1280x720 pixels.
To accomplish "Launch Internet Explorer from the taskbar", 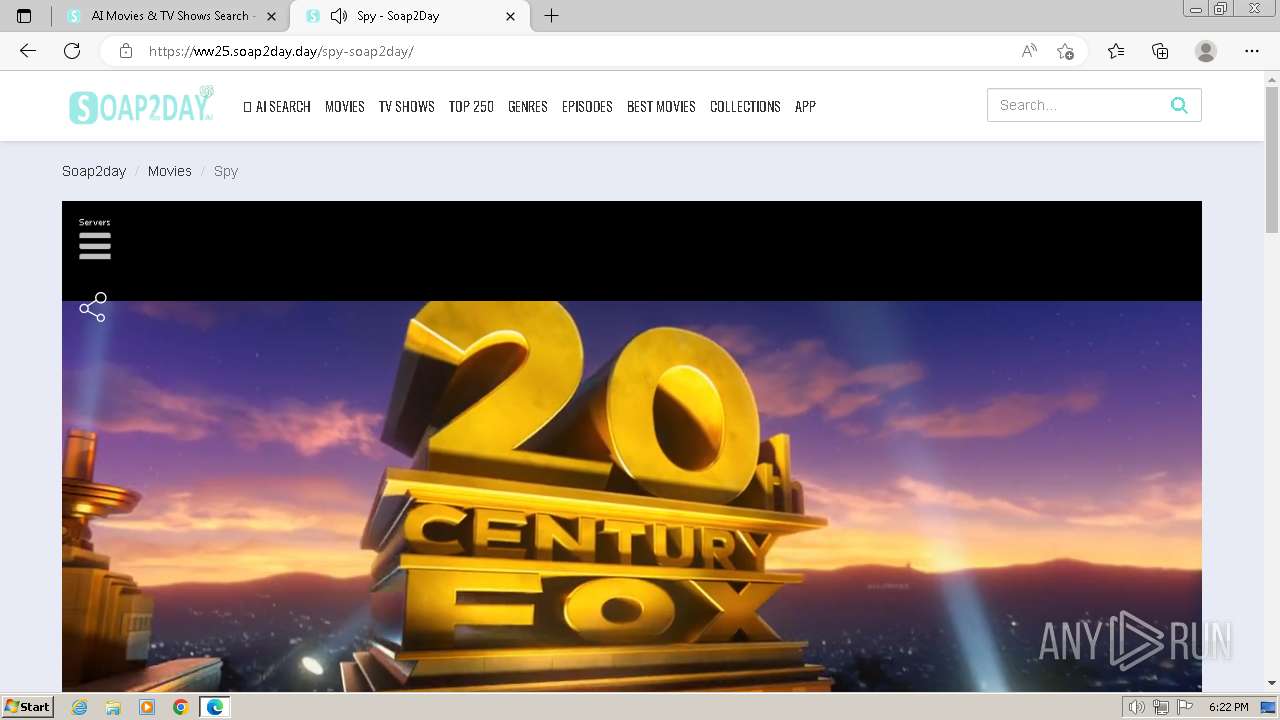I will click(80, 707).
